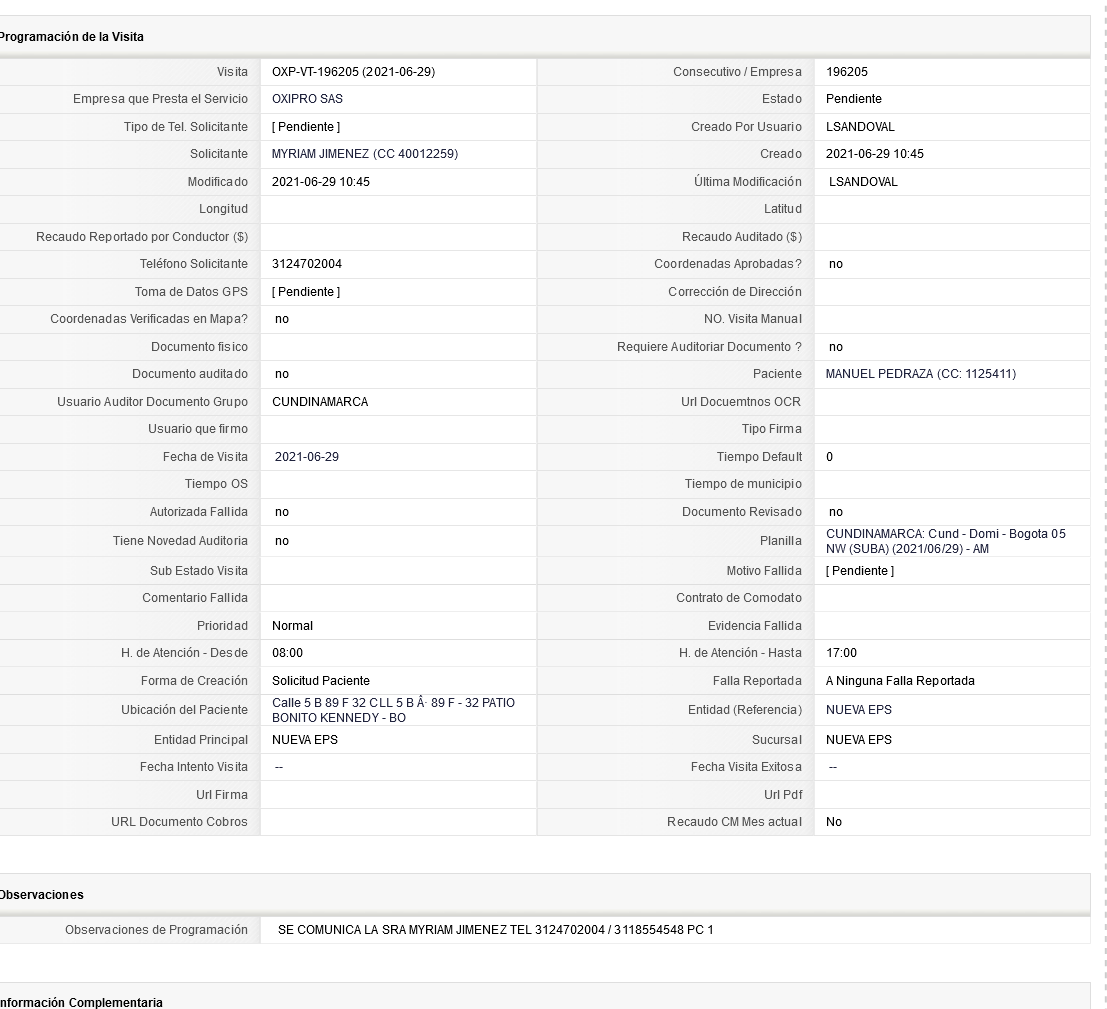Click the 'Información Complementaria' section header
This screenshot has width=1107, height=1009.
[81, 1003]
